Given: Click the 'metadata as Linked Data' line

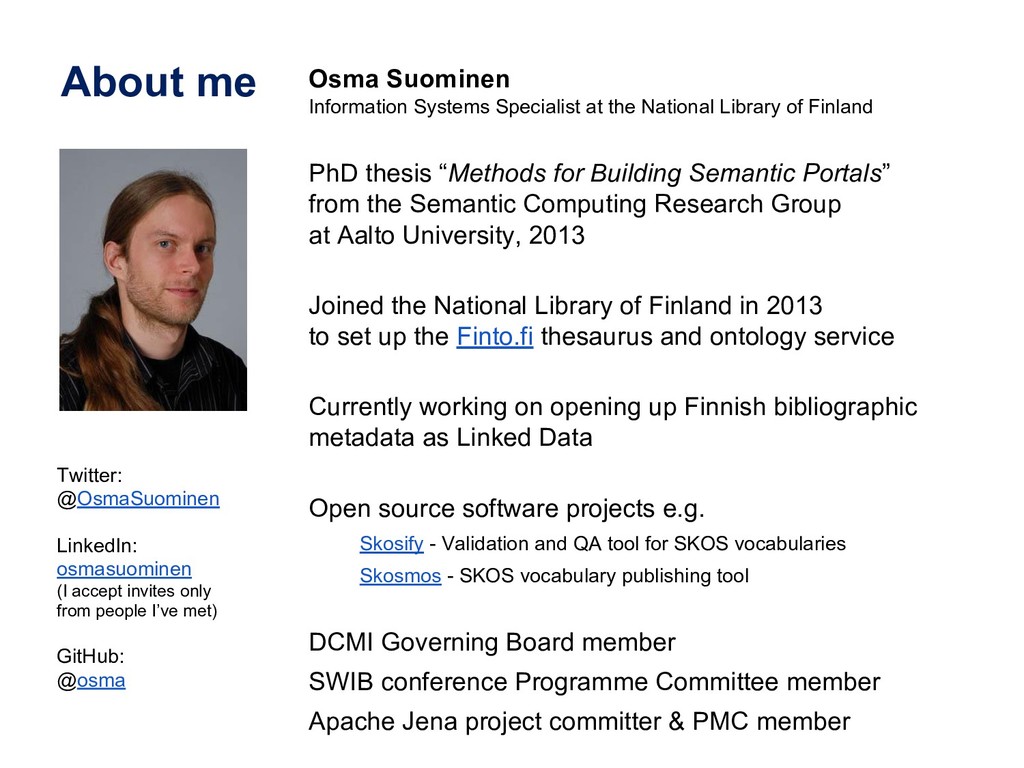Looking at the screenshot, I should tap(450, 438).
